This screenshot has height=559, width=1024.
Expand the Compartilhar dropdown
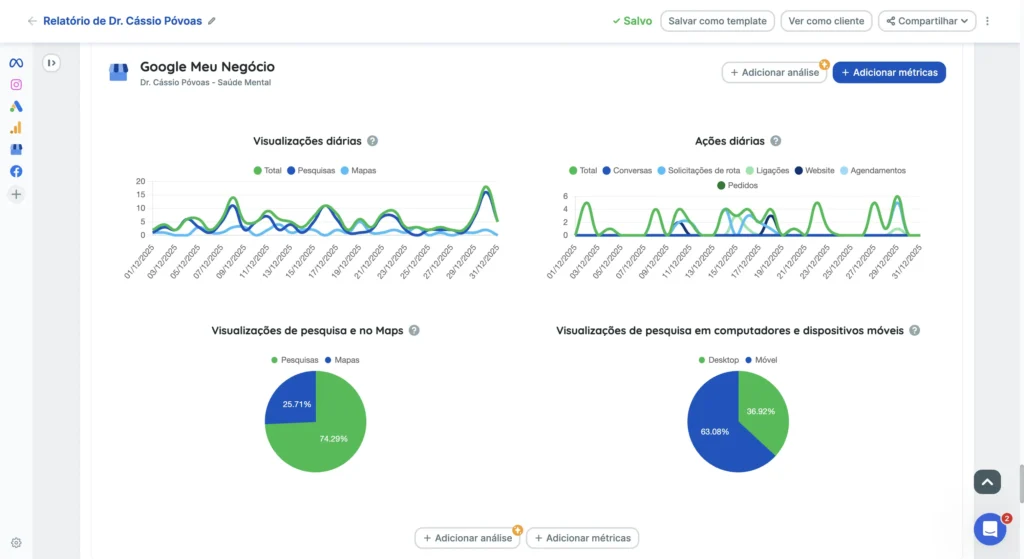pyautogui.click(x=925, y=21)
